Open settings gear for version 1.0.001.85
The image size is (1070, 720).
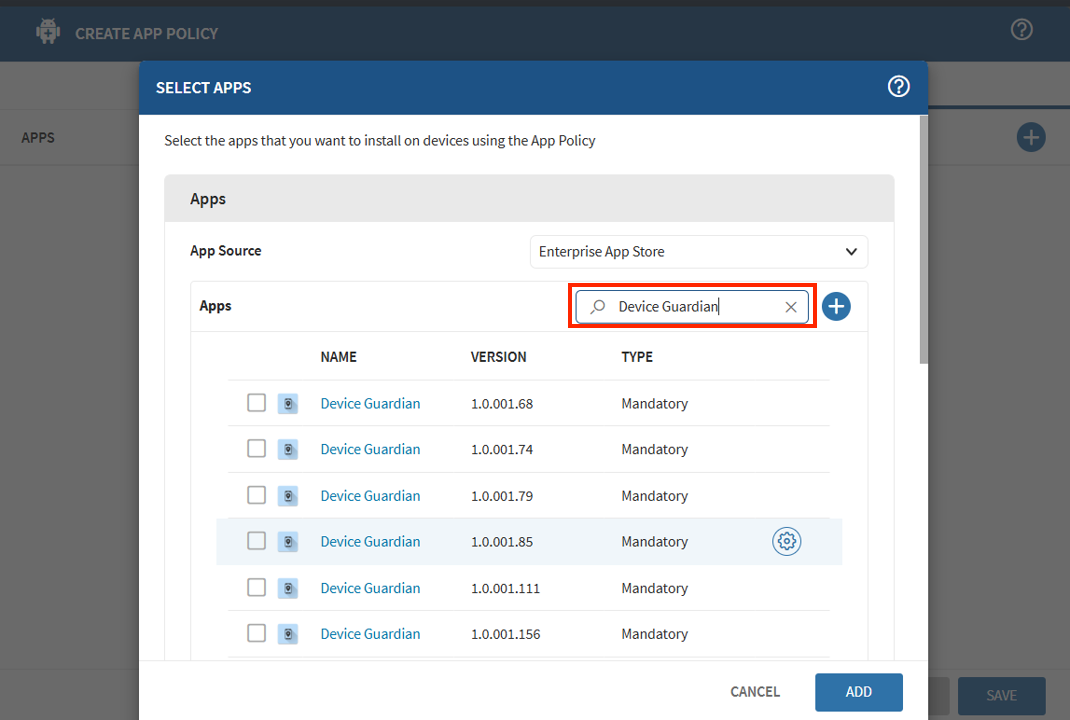coord(786,541)
